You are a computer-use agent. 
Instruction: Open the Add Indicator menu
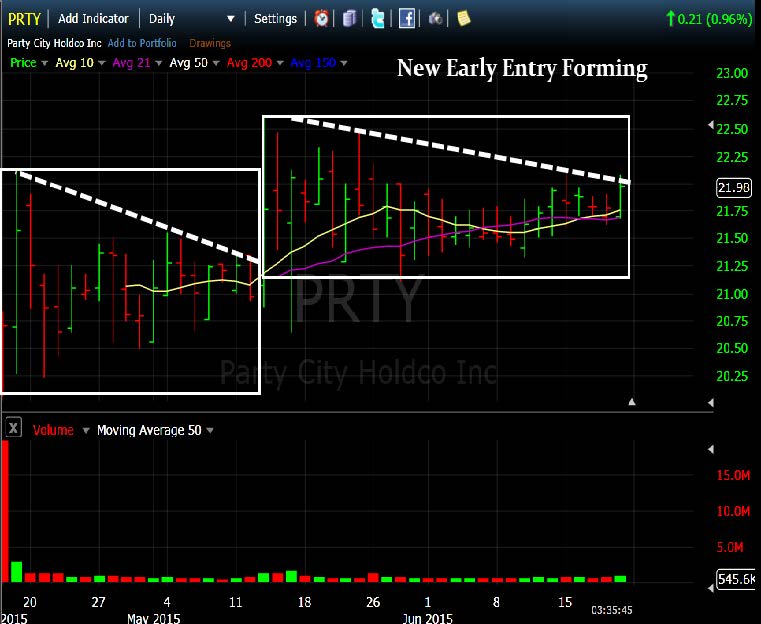pyautogui.click(x=93, y=19)
